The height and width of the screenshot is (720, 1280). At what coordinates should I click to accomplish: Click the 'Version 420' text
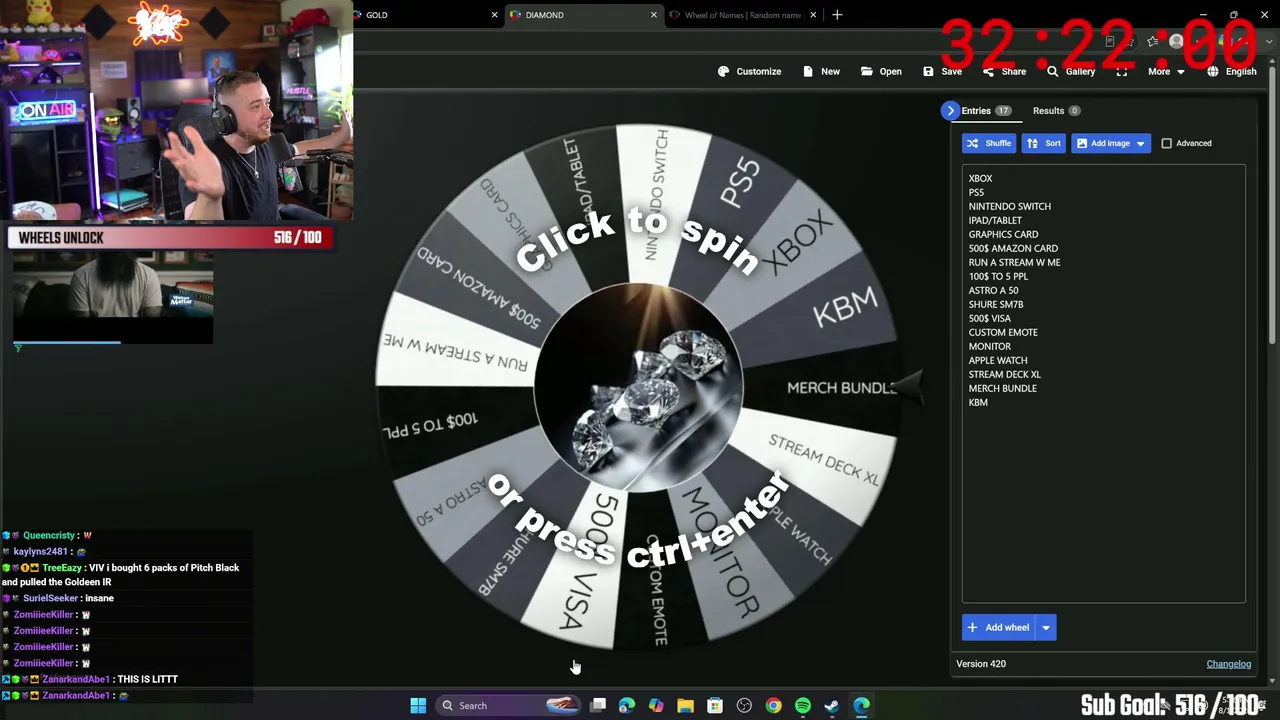tap(981, 664)
